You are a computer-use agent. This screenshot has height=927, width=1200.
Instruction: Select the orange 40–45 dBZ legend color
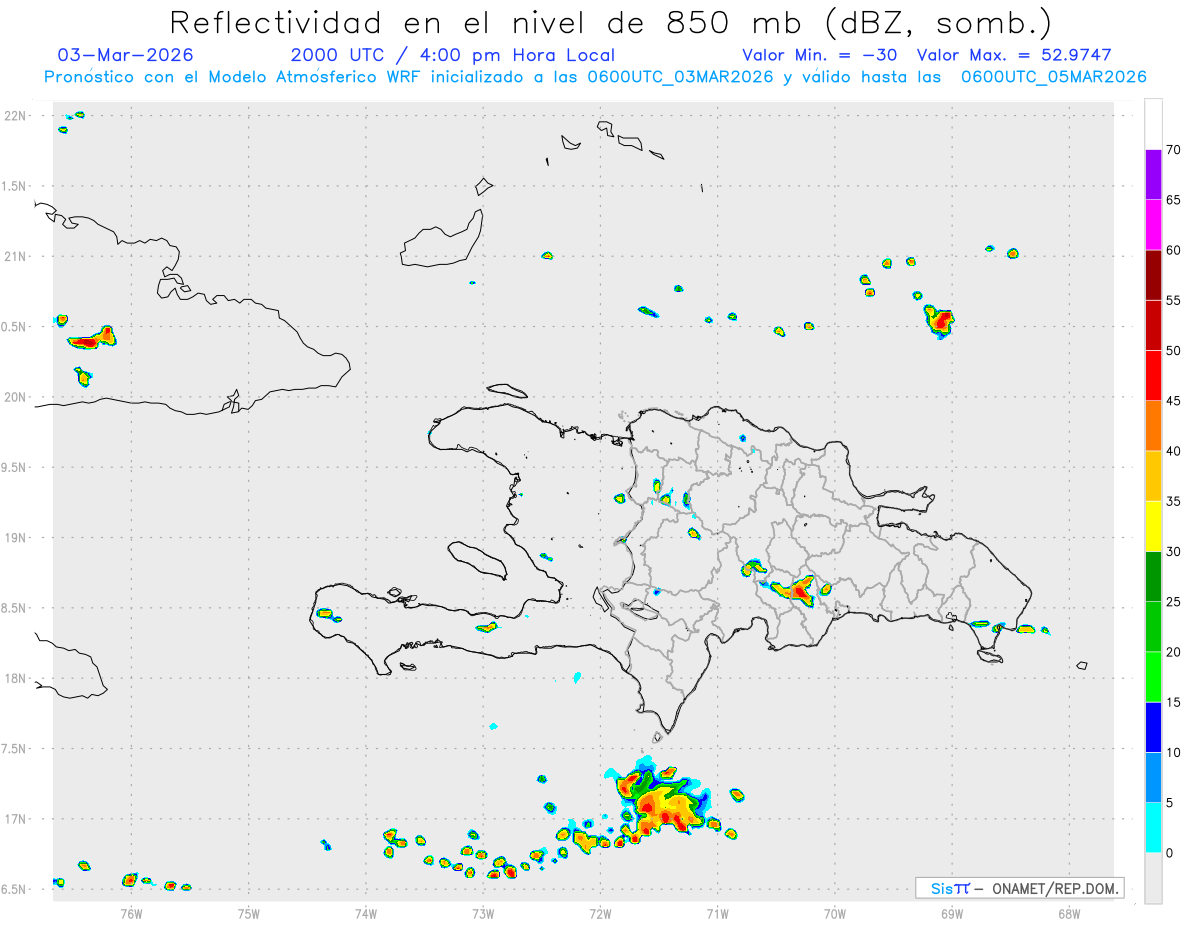pyautogui.click(x=1153, y=426)
